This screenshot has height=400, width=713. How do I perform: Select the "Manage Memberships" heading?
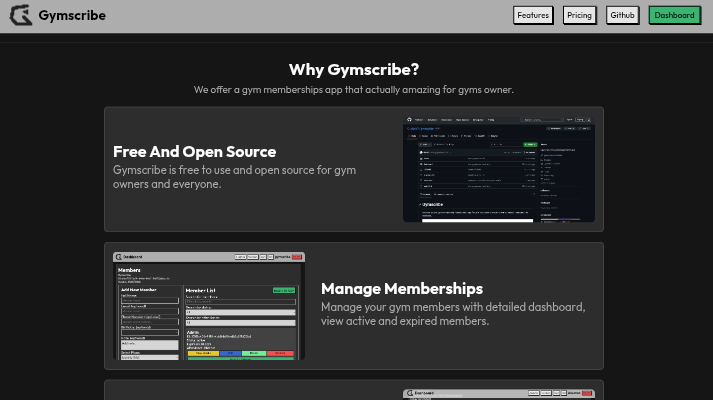point(402,289)
